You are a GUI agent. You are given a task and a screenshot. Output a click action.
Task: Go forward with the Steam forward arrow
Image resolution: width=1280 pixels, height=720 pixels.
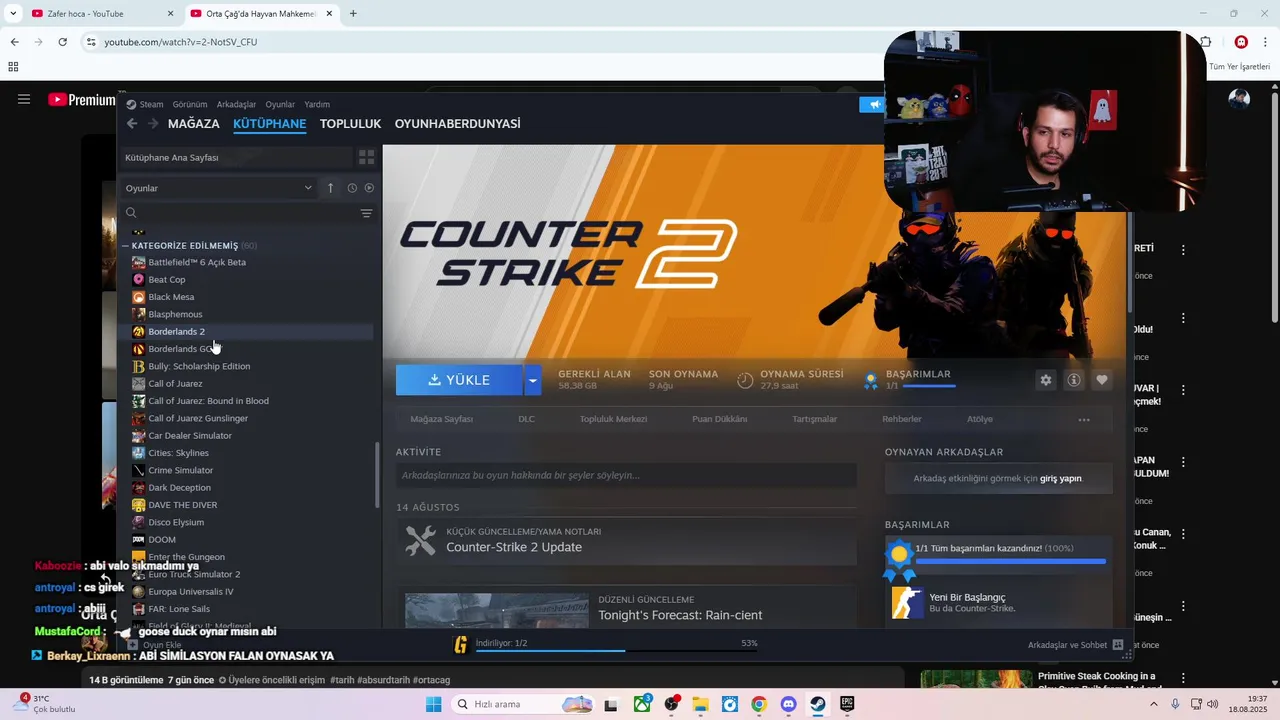tap(153, 124)
